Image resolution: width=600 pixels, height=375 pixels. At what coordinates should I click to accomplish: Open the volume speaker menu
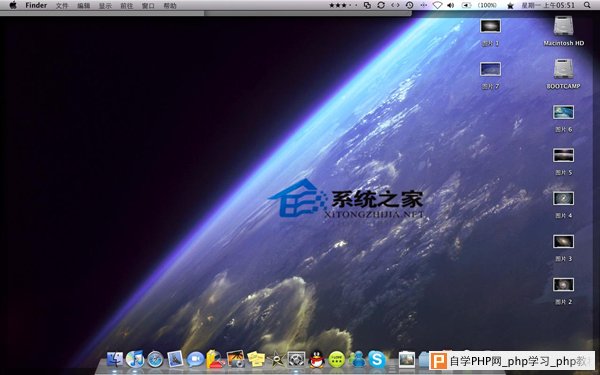[x=451, y=5]
